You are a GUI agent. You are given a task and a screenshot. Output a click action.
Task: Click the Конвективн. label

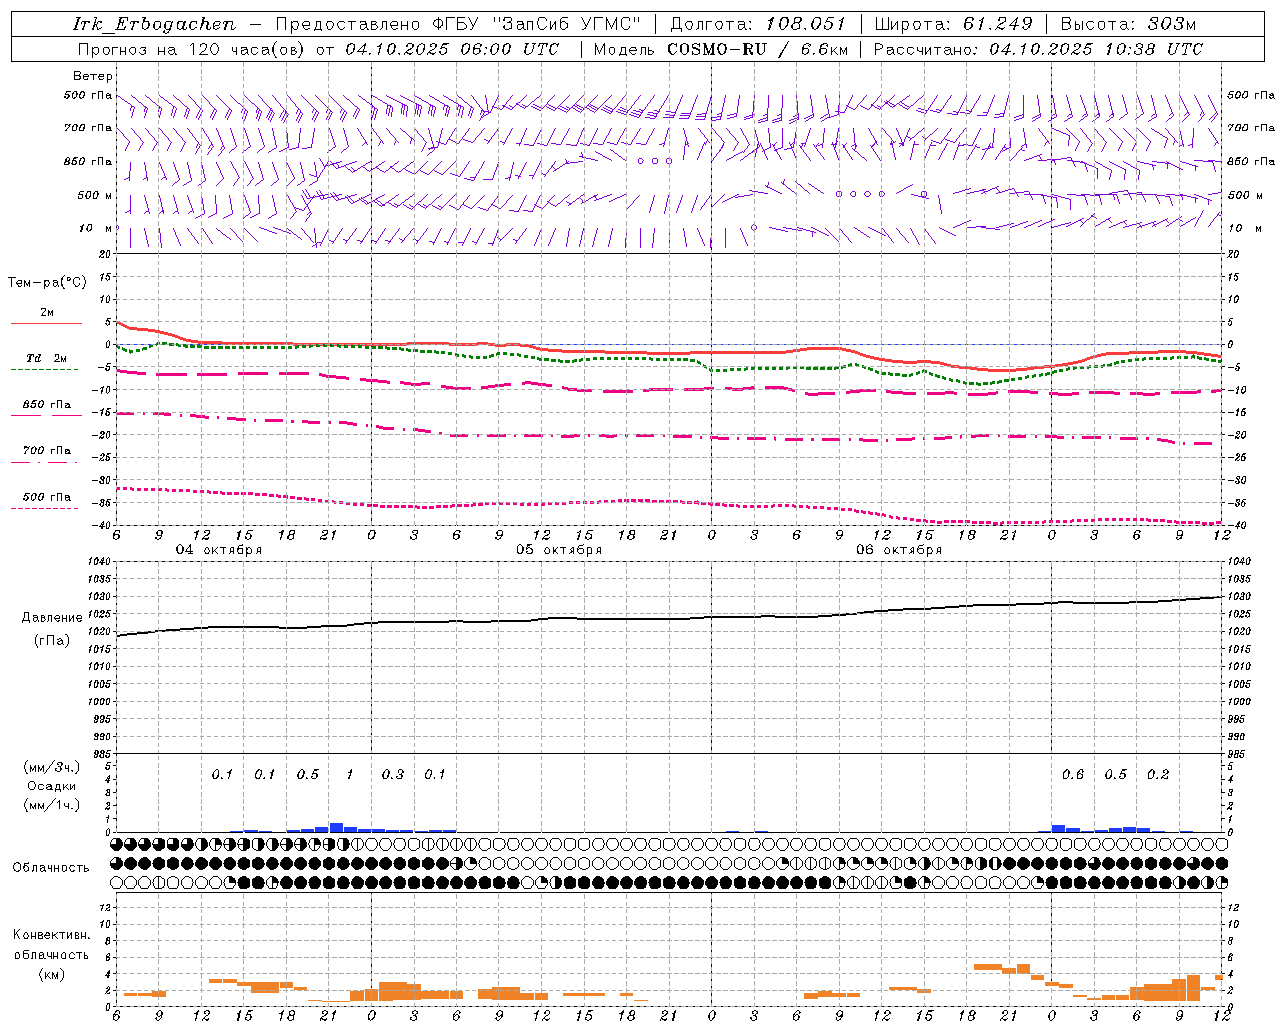tap(52, 935)
